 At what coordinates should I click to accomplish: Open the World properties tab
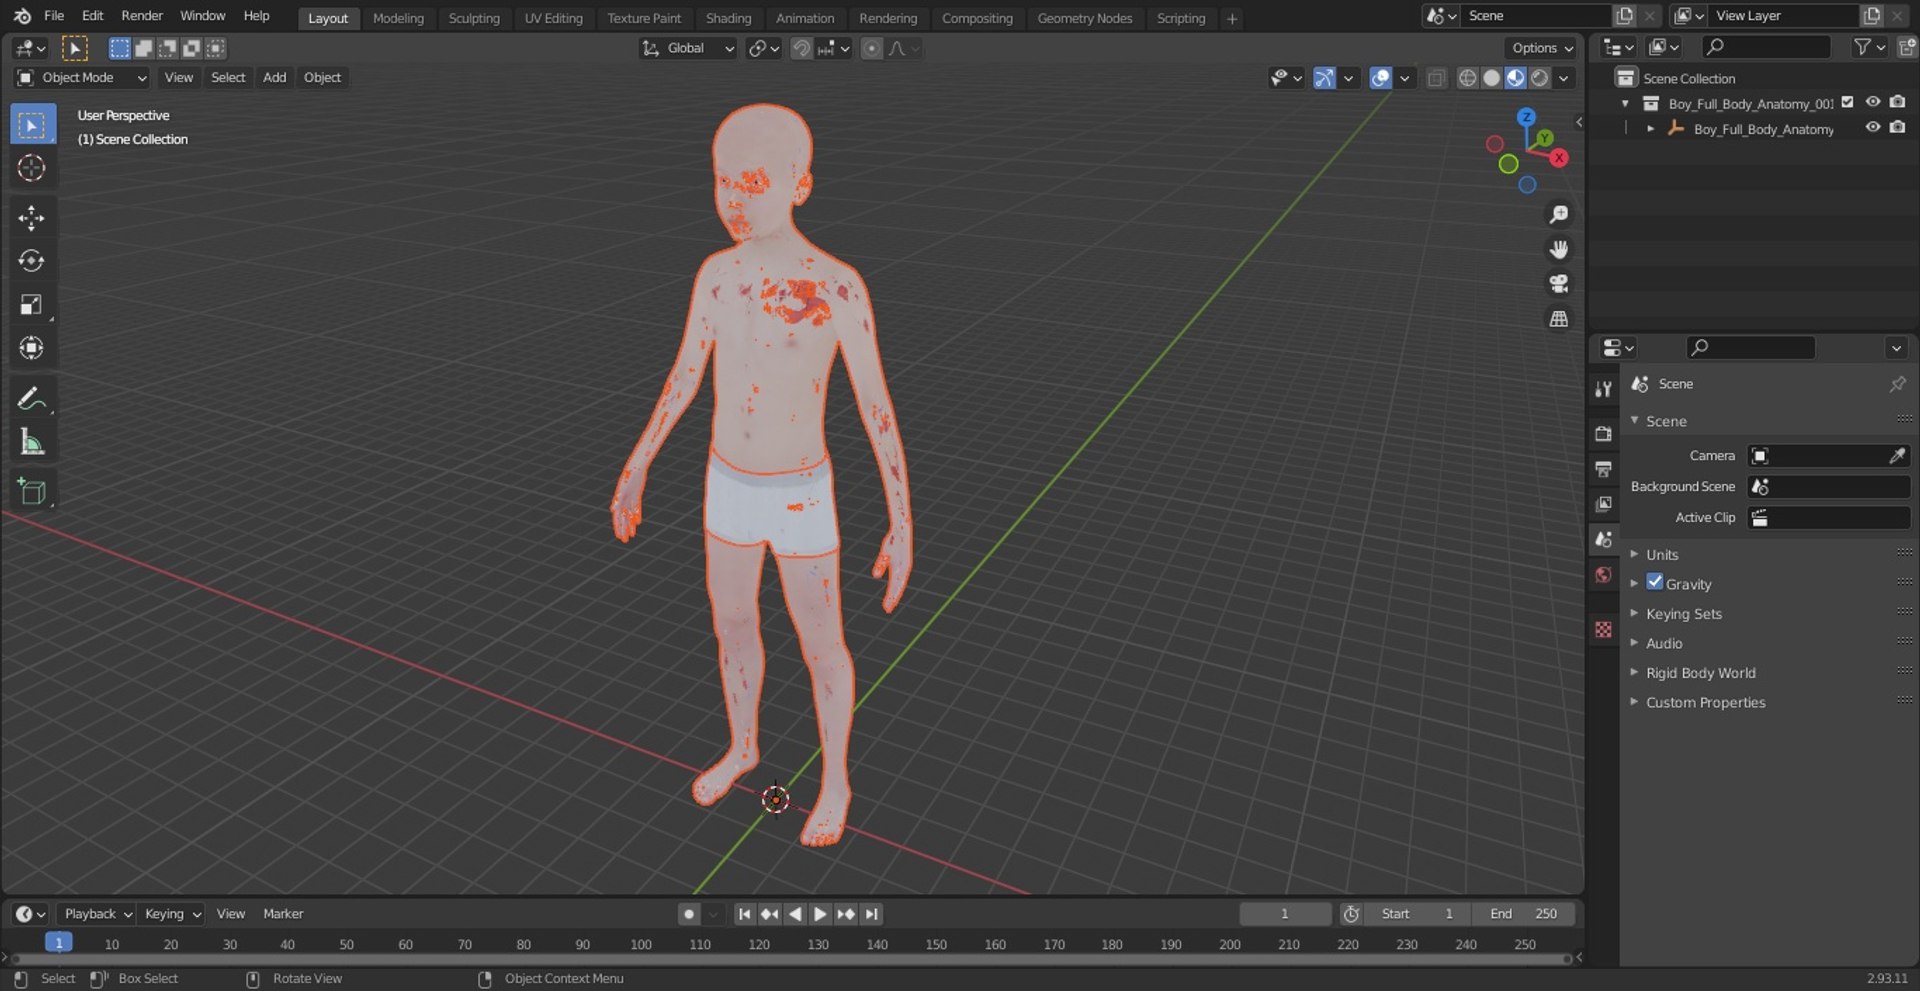1603,575
